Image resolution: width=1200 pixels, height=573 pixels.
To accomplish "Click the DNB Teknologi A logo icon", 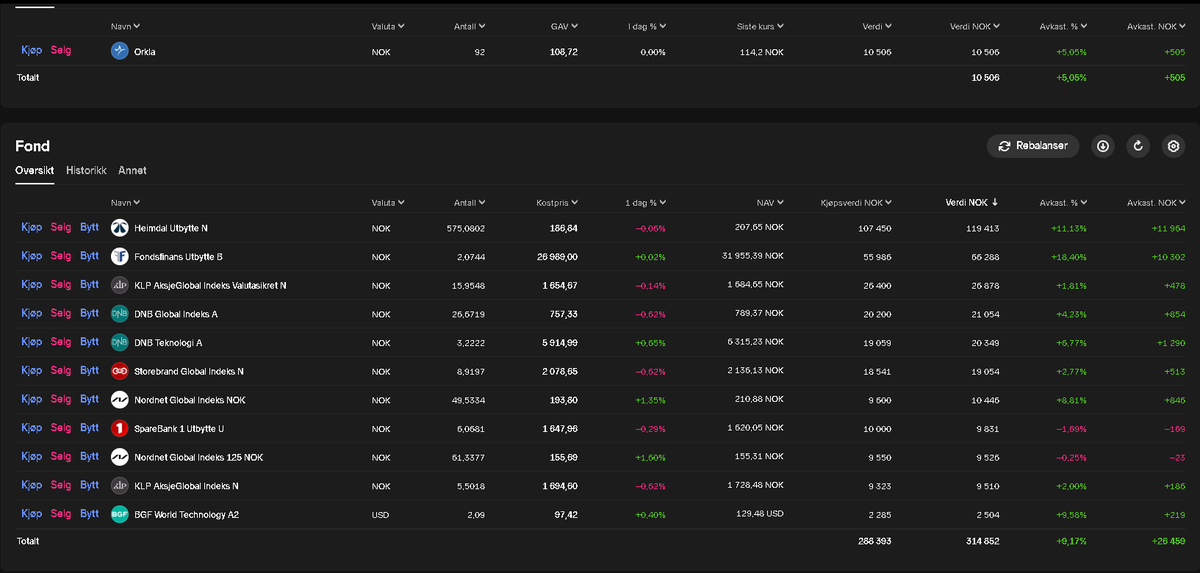I will (120, 342).
